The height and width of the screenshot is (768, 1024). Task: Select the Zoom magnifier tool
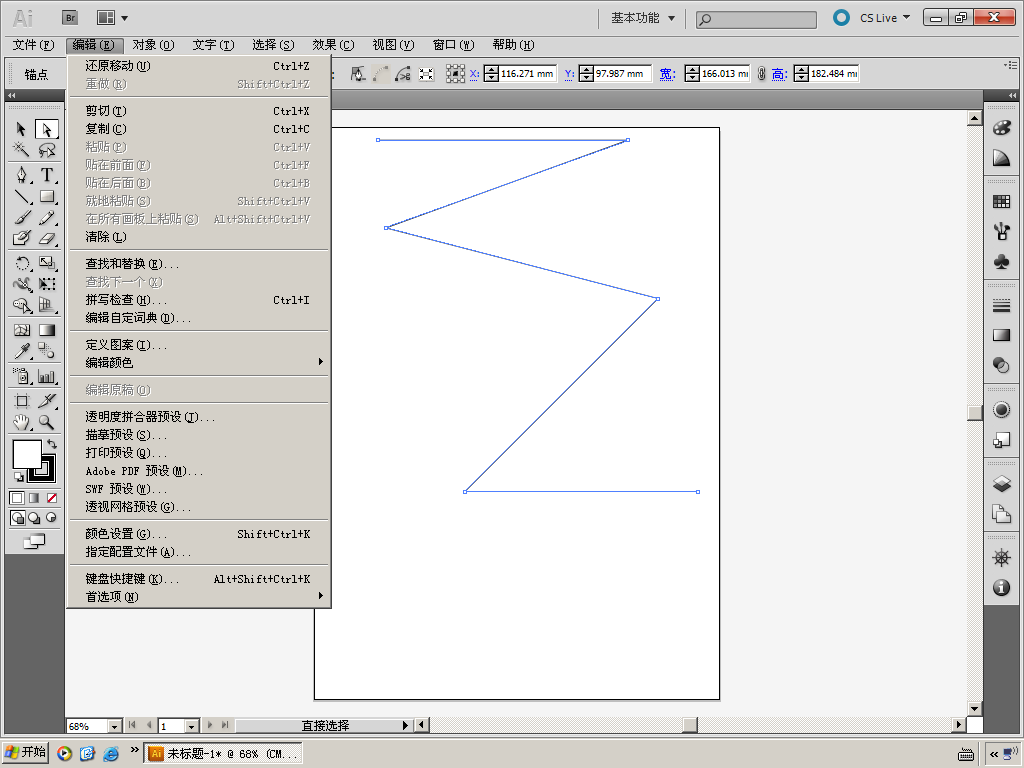coord(46,423)
